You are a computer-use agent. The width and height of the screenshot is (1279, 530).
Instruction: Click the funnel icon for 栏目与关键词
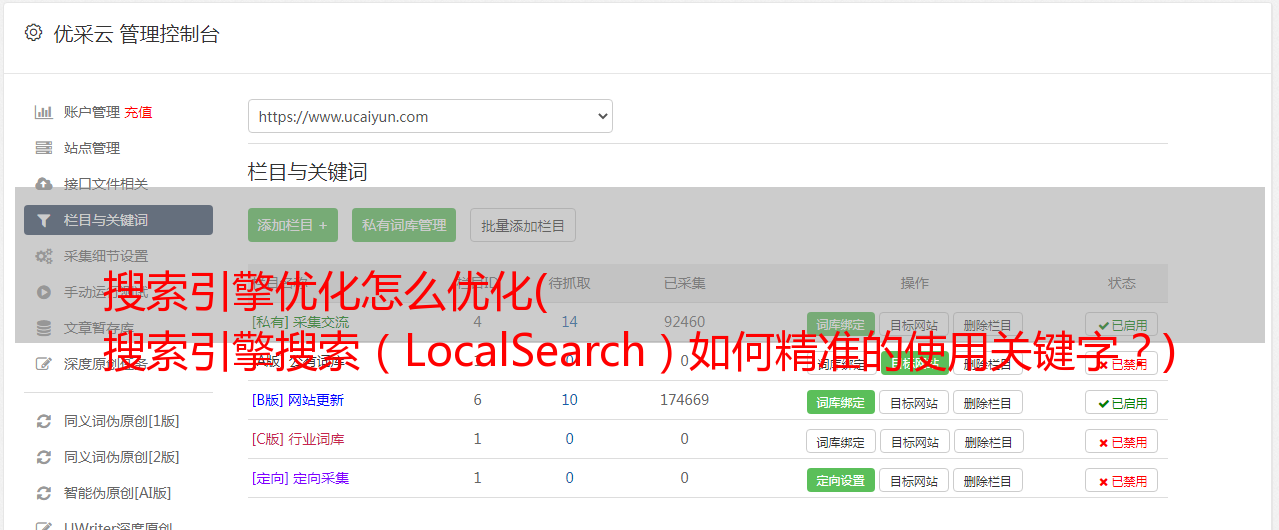[x=43, y=220]
